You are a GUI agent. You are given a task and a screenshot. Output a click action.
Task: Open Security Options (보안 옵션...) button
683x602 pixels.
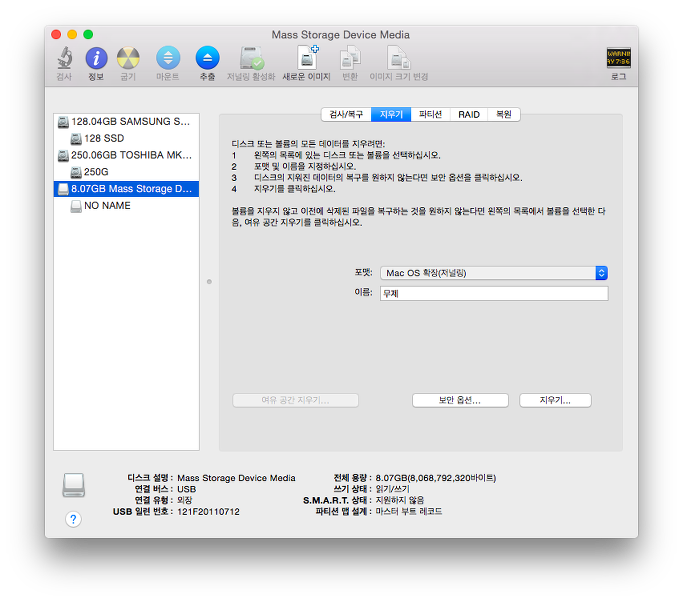[x=460, y=400]
